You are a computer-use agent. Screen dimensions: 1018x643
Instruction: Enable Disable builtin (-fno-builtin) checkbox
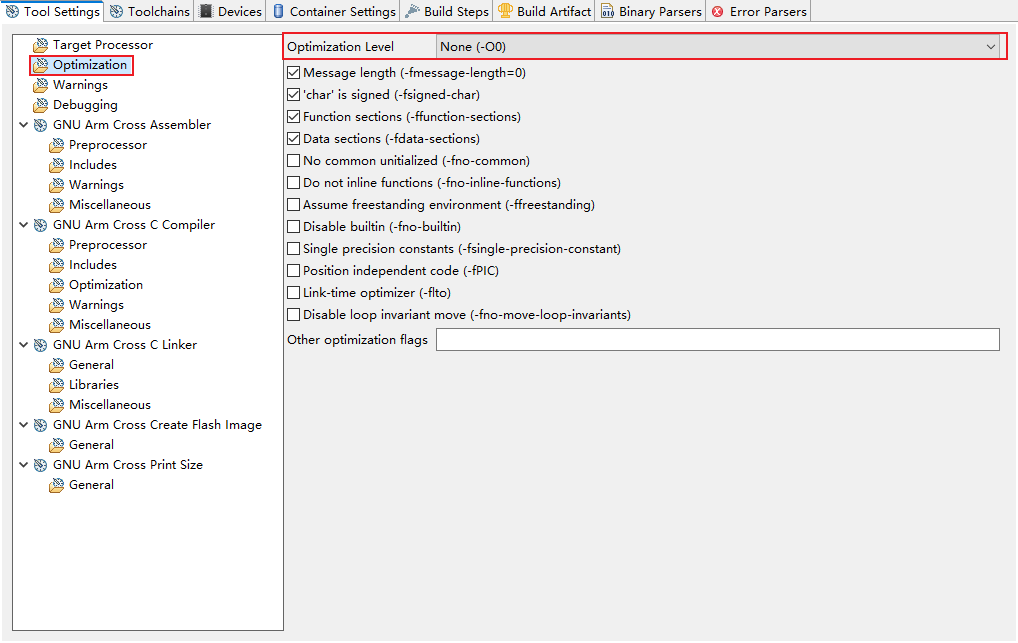[x=293, y=227]
